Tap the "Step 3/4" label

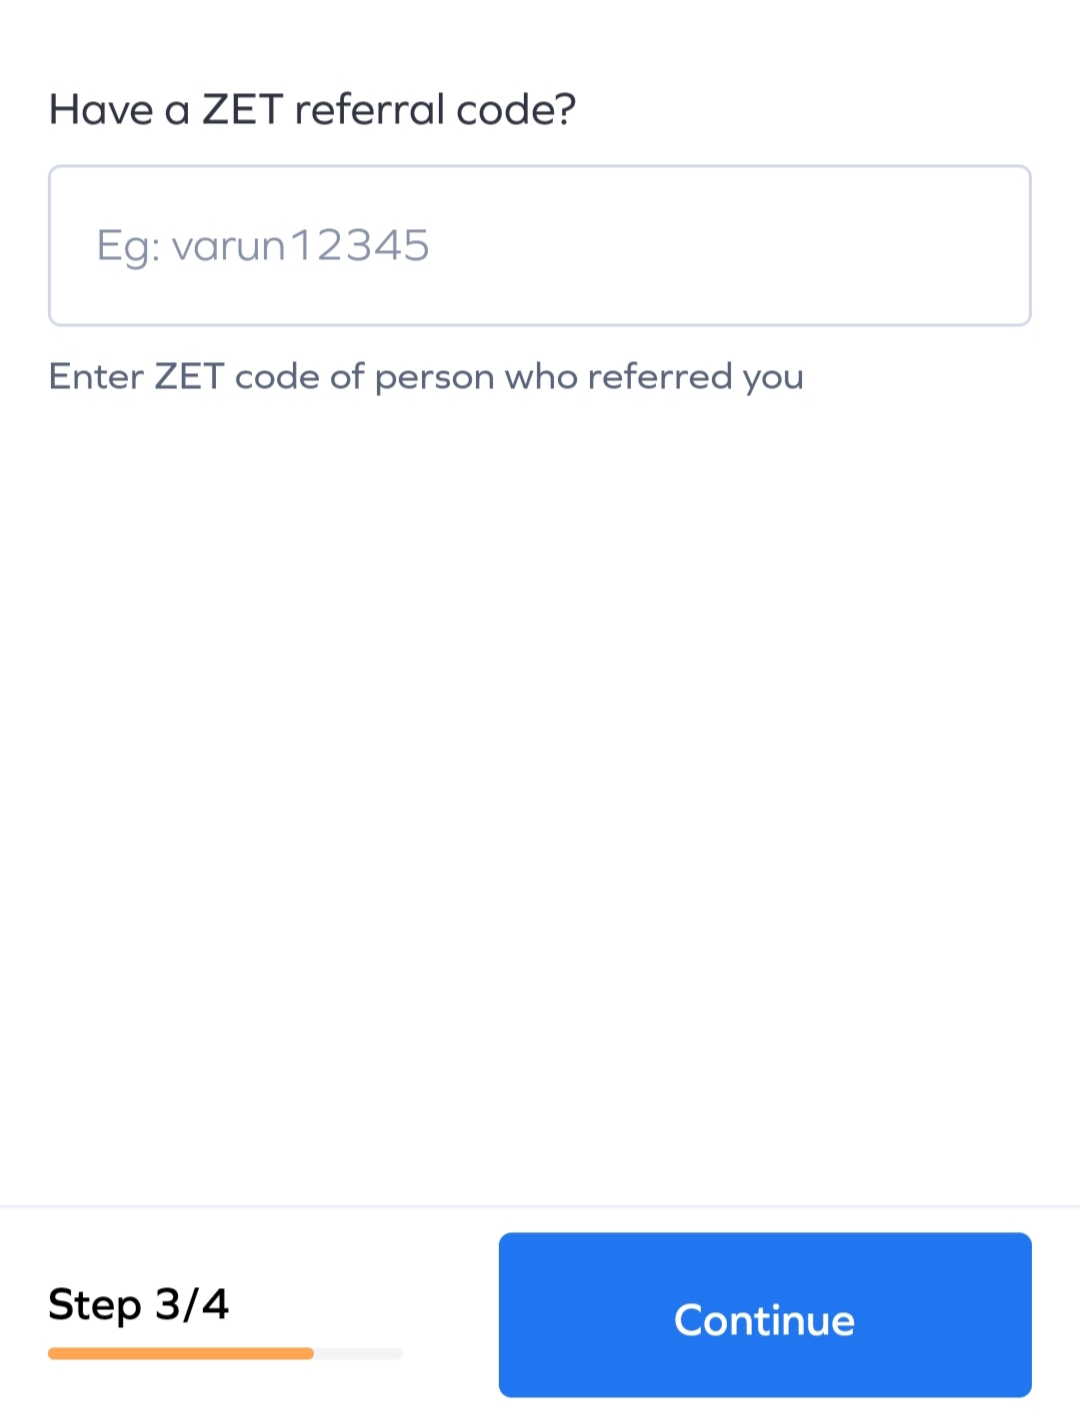pos(139,1304)
